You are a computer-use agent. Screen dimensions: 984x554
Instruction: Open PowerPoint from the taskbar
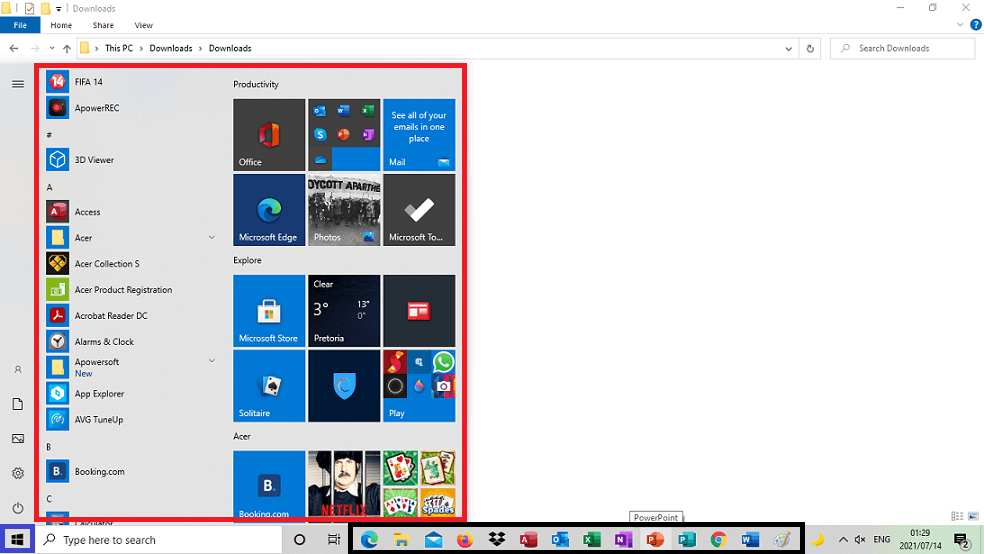[655, 540]
